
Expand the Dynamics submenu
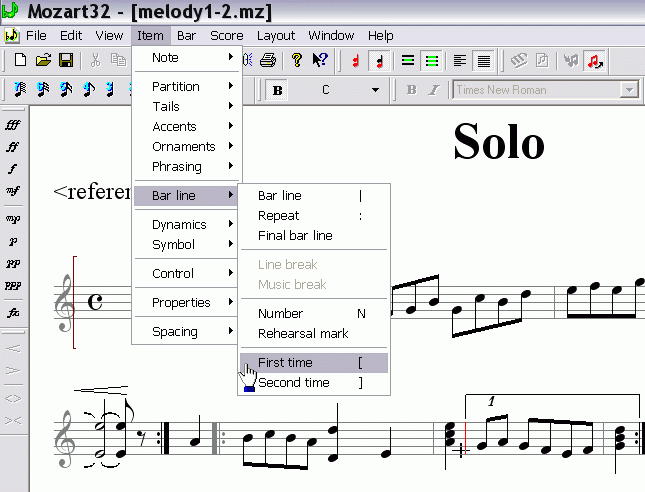click(x=186, y=225)
